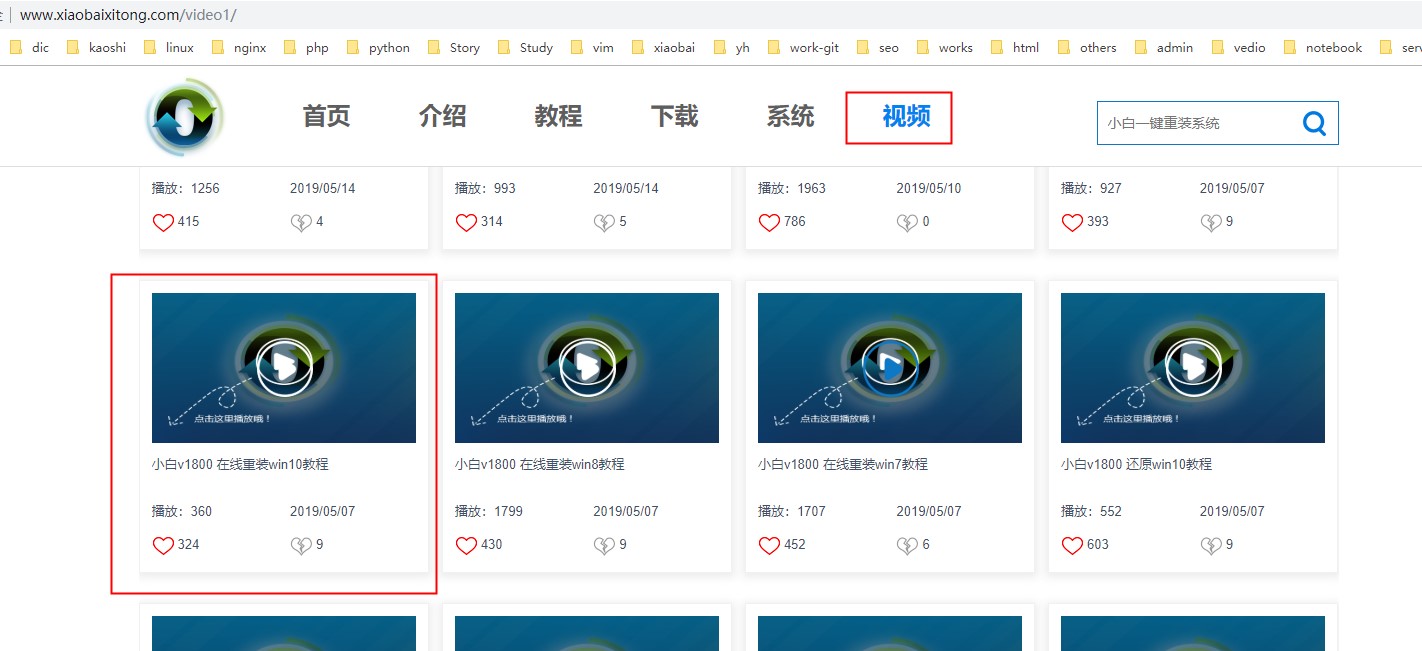Like the 还原win10教程 video (603)
Viewport: 1422px width, 651px height.
tap(1072, 545)
